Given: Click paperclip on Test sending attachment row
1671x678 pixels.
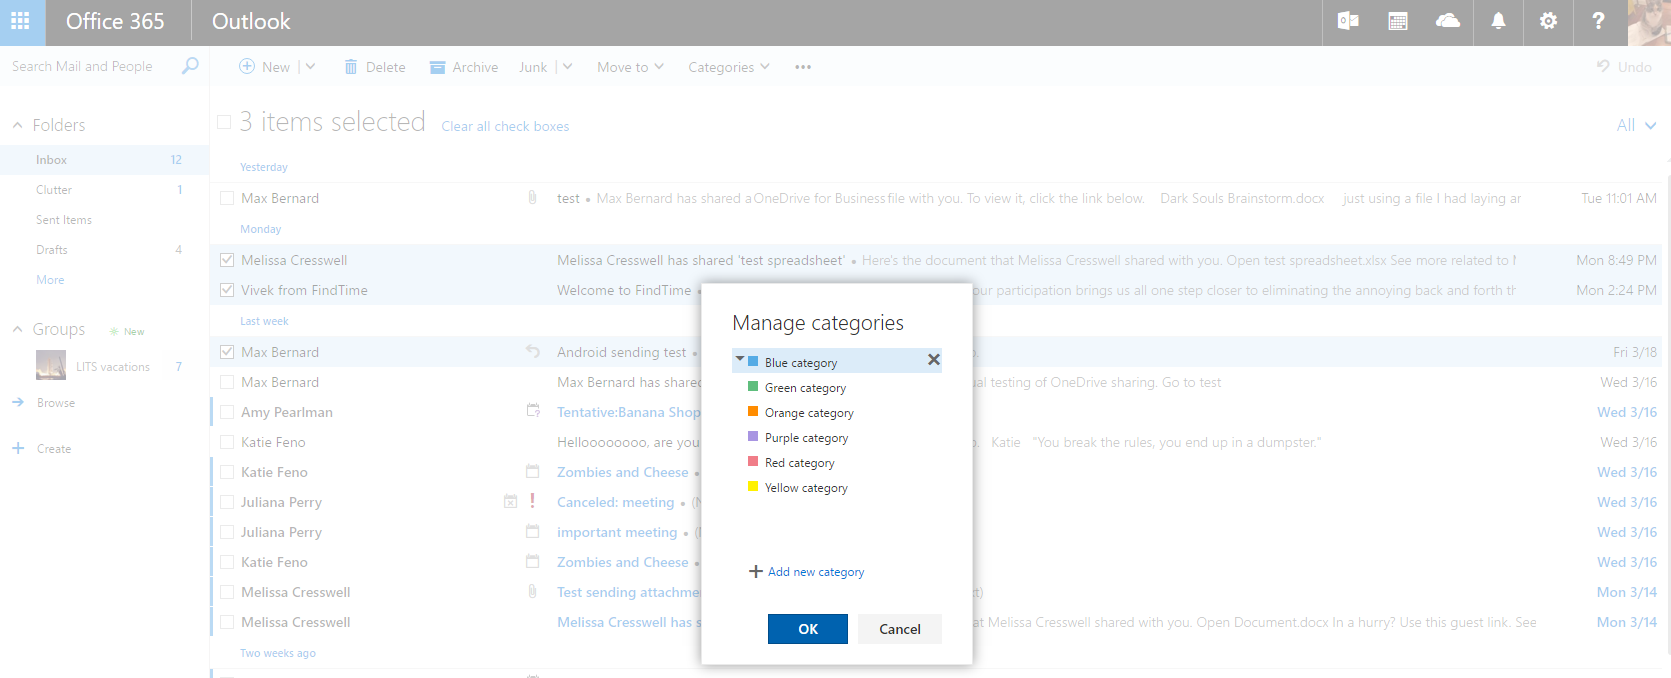Looking at the screenshot, I should pos(533,592).
